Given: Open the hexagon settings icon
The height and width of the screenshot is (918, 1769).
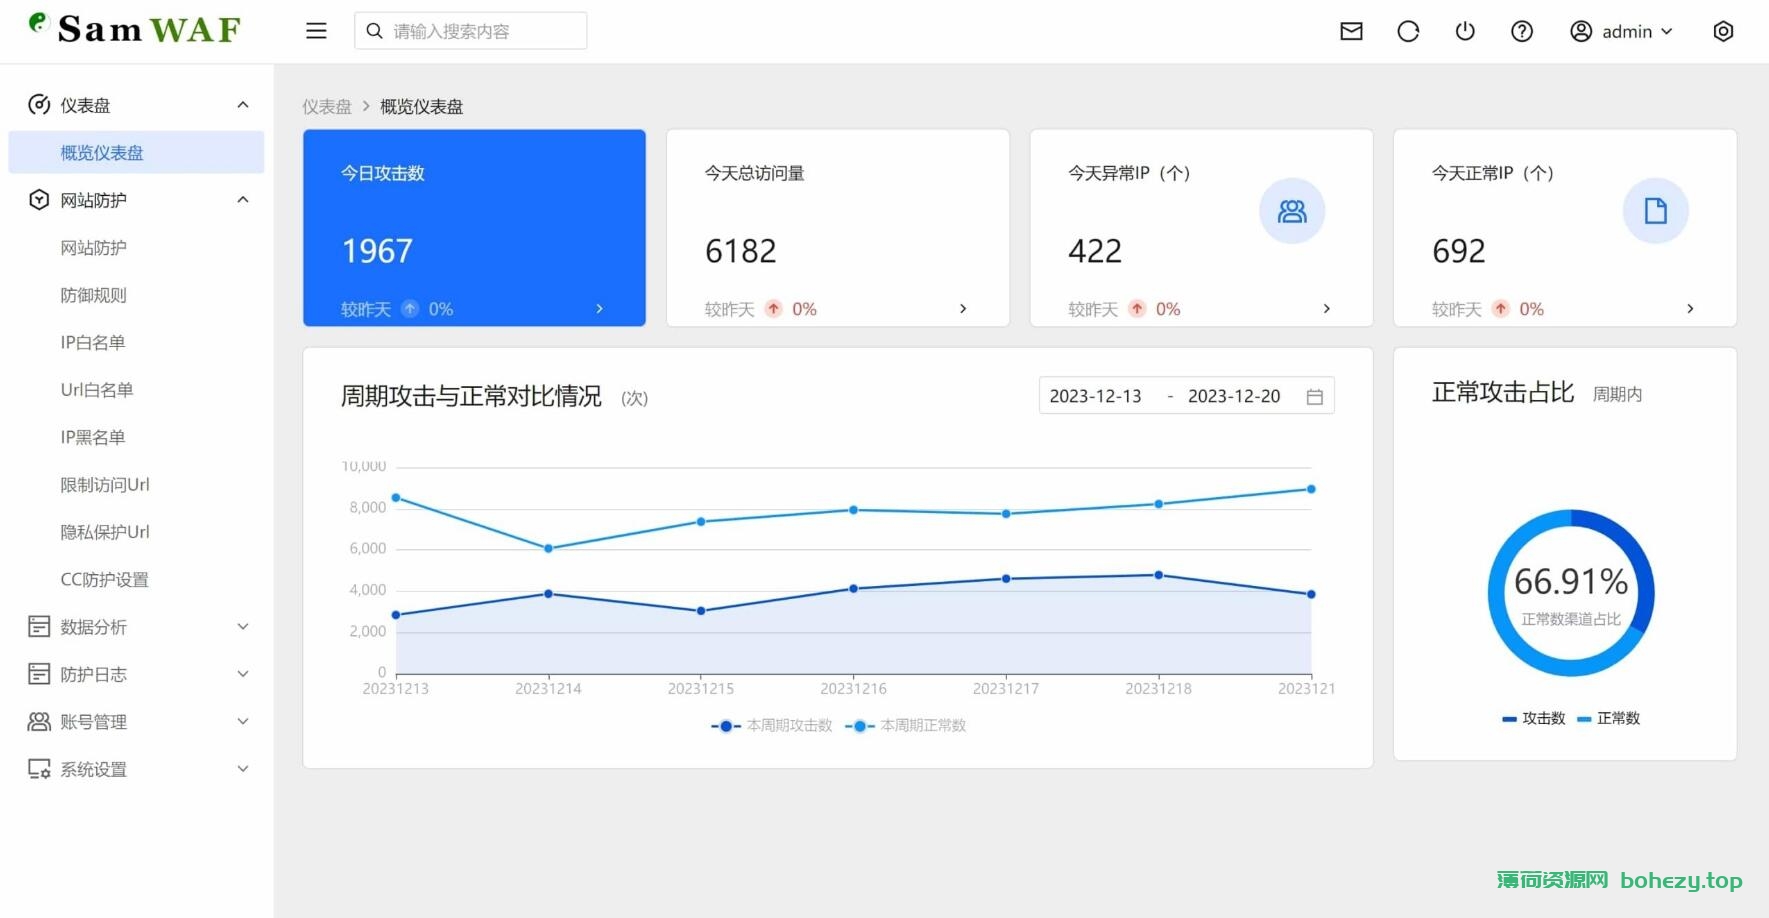Looking at the screenshot, I should 1723,31.
